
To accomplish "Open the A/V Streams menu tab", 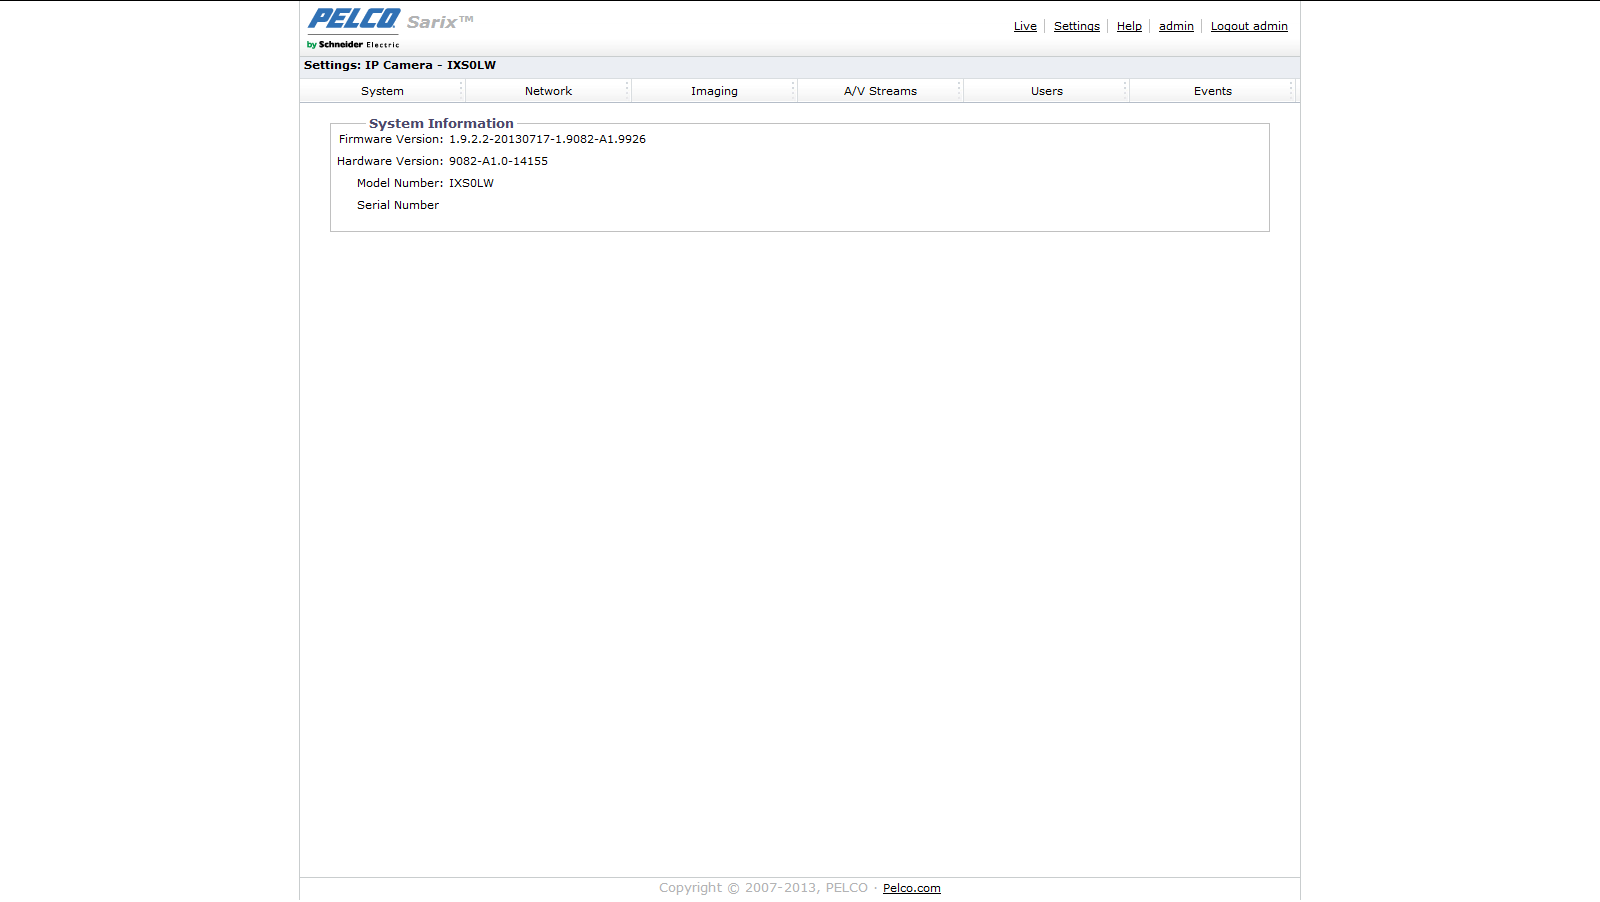I will [880, 91].
